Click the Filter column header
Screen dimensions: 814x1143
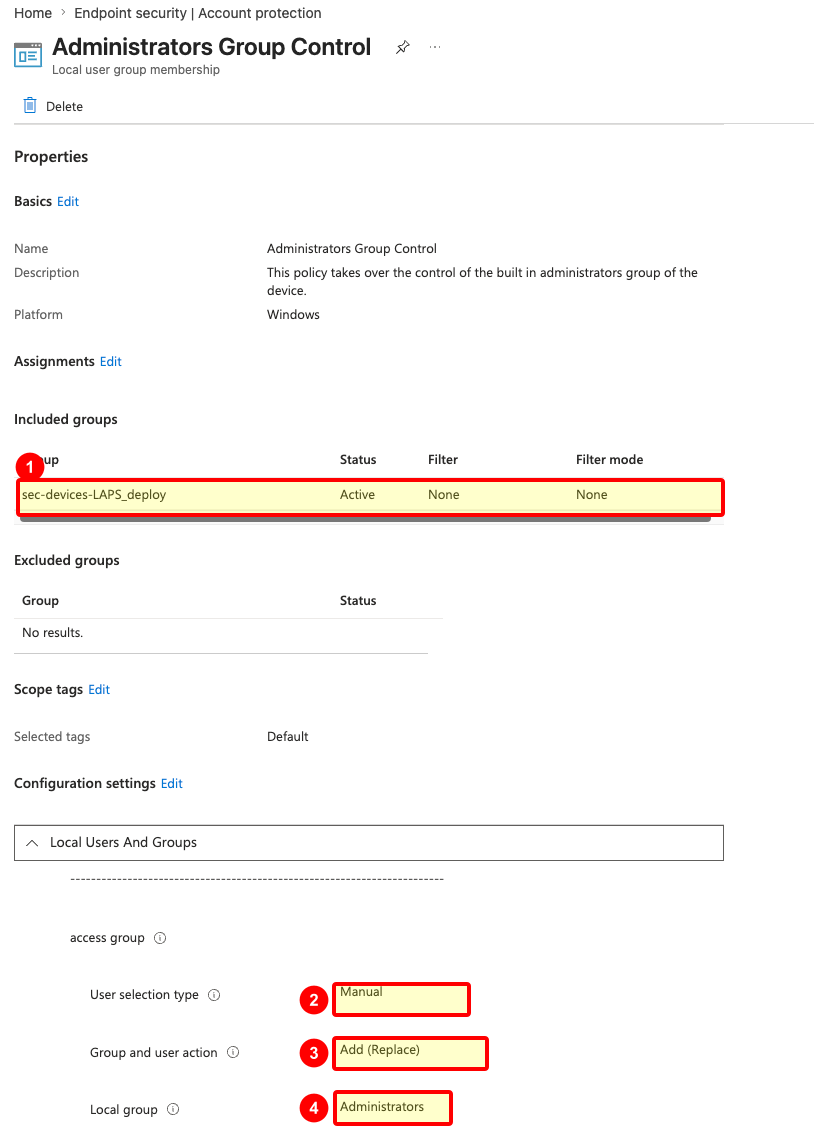(x=443, y=460)
